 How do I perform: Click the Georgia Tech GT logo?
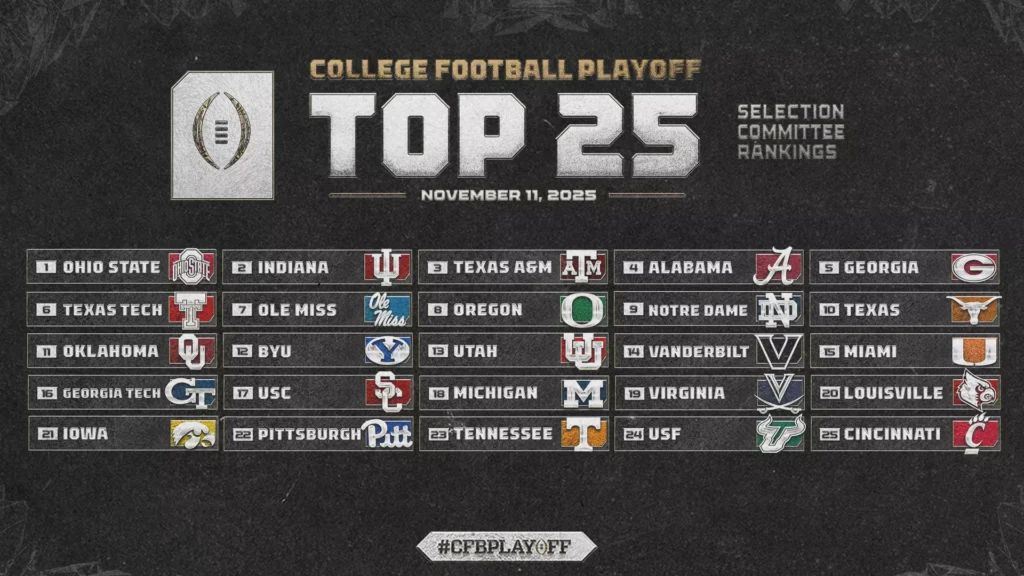point(191,392)
